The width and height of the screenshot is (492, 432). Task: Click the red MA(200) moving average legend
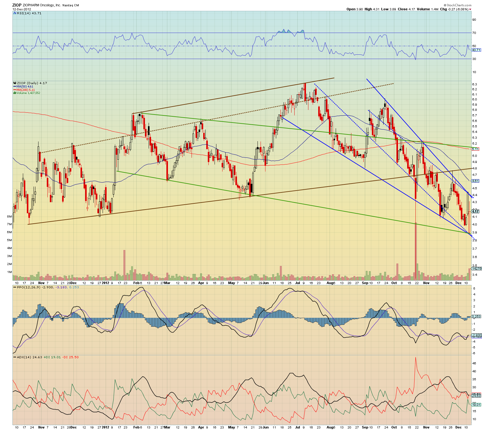click(24, 90)
